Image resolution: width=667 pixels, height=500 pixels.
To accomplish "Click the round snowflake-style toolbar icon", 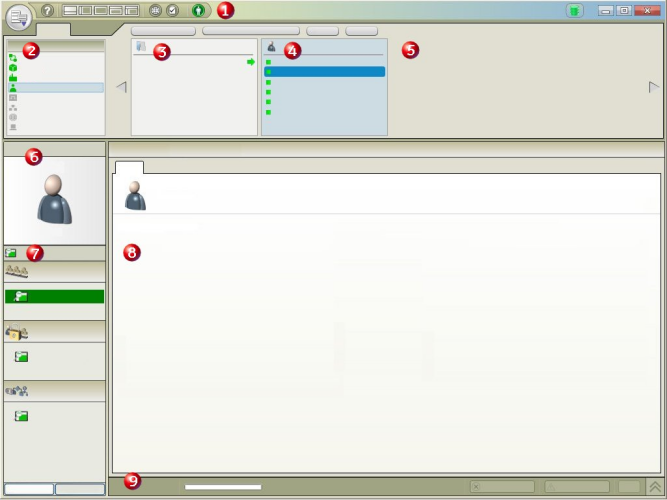I will click(x=155, y=11).
